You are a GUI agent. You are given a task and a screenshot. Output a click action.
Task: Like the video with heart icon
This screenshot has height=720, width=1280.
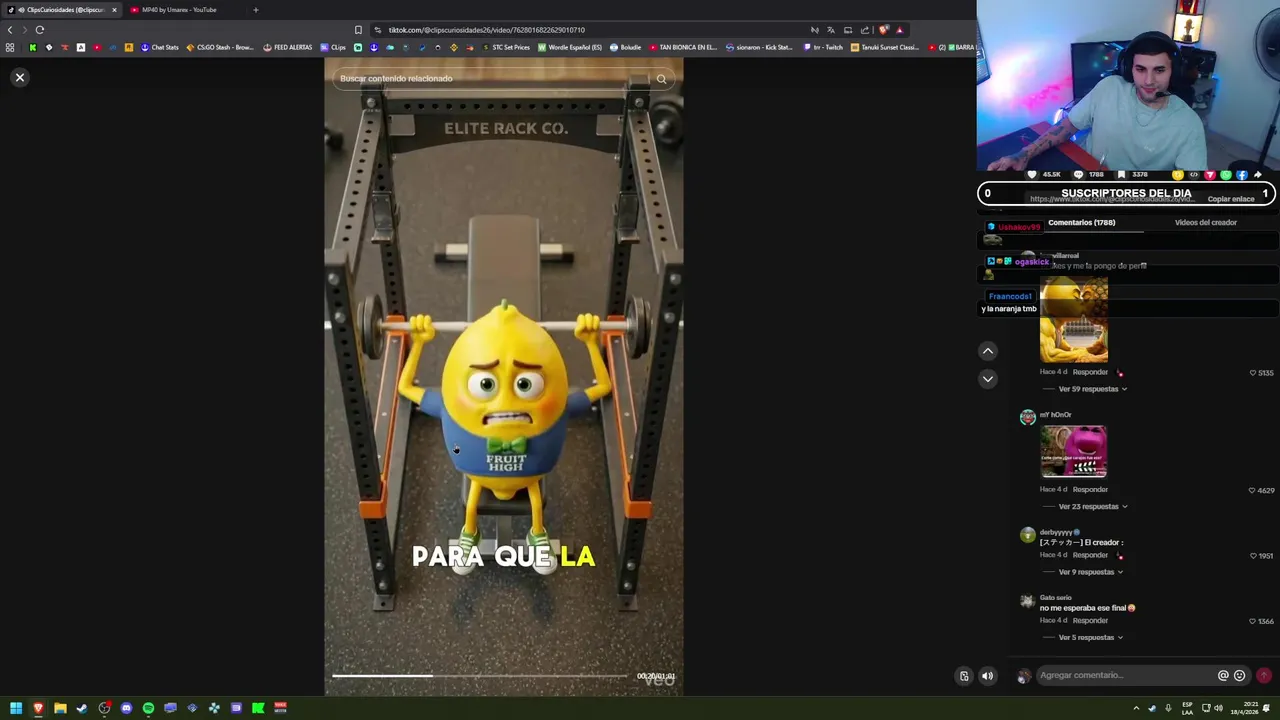[x=1033, y=174]
